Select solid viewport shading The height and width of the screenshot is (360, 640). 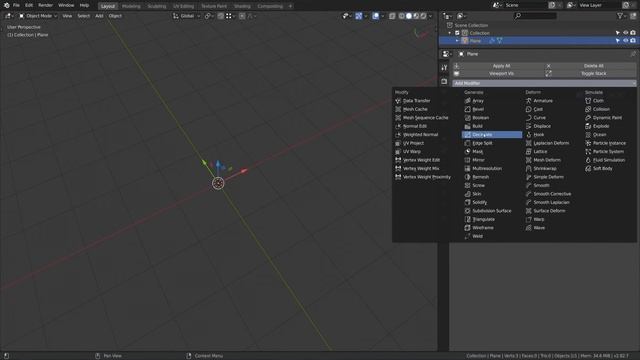[409, 16]
